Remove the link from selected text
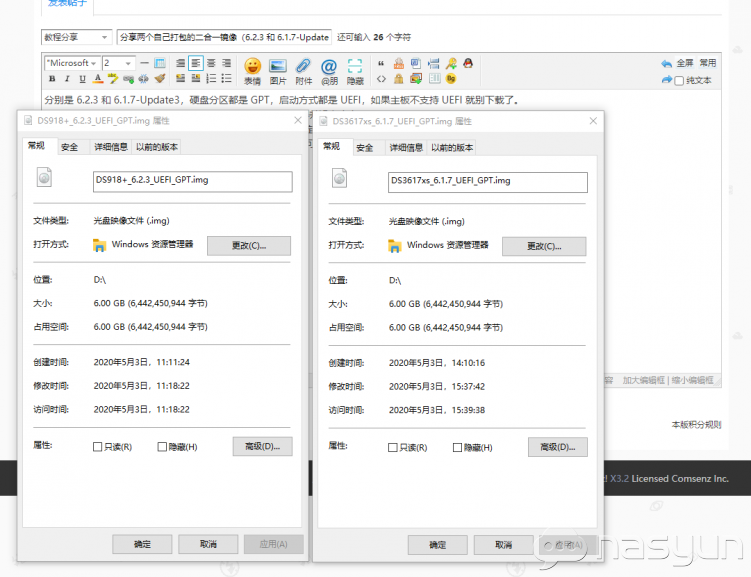751x577 pixels. (143, 79)
